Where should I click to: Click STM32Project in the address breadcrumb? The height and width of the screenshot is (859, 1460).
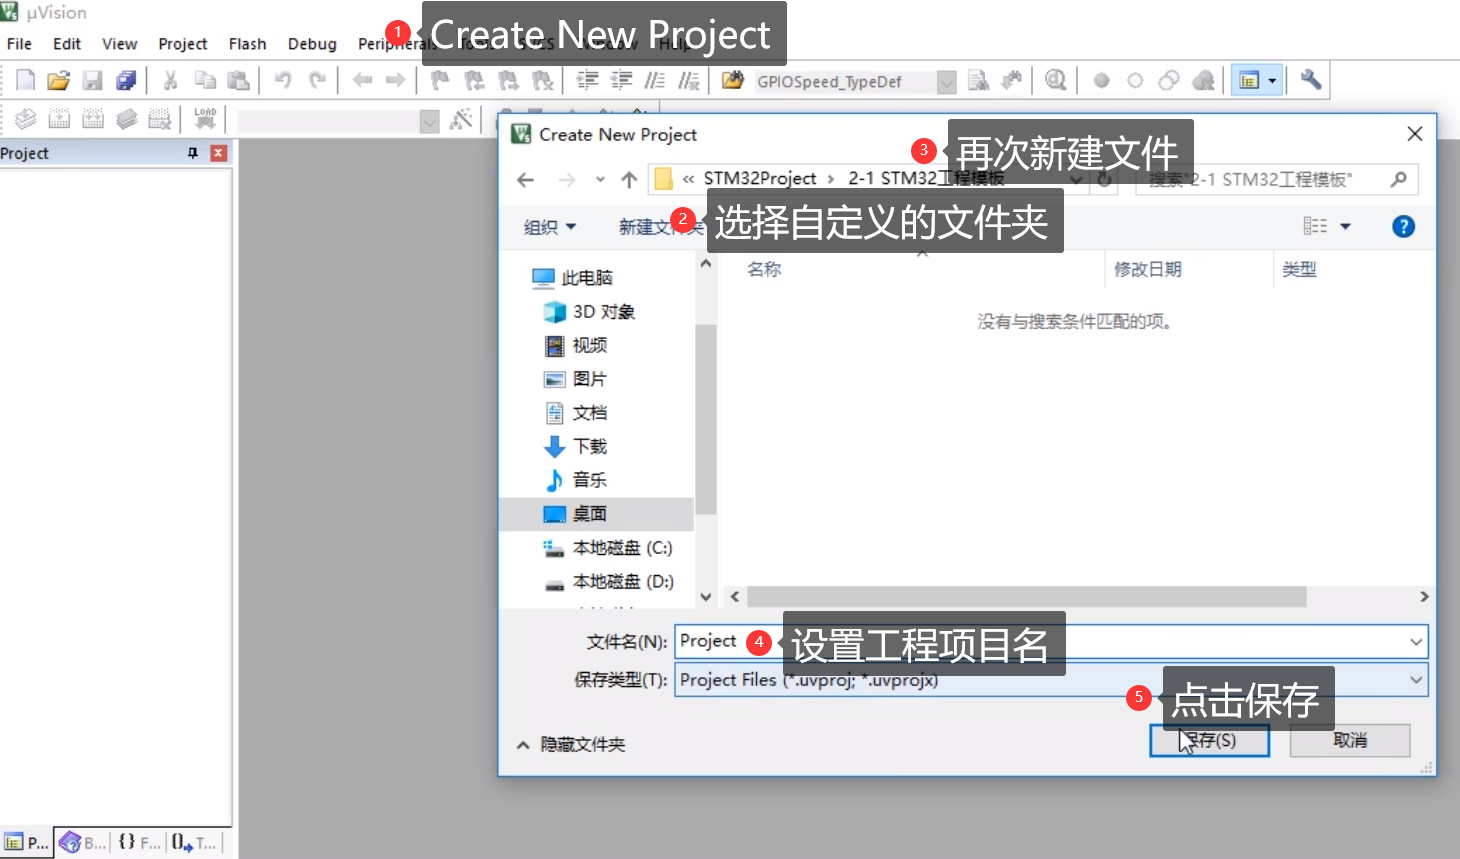(x=760, y=179)
